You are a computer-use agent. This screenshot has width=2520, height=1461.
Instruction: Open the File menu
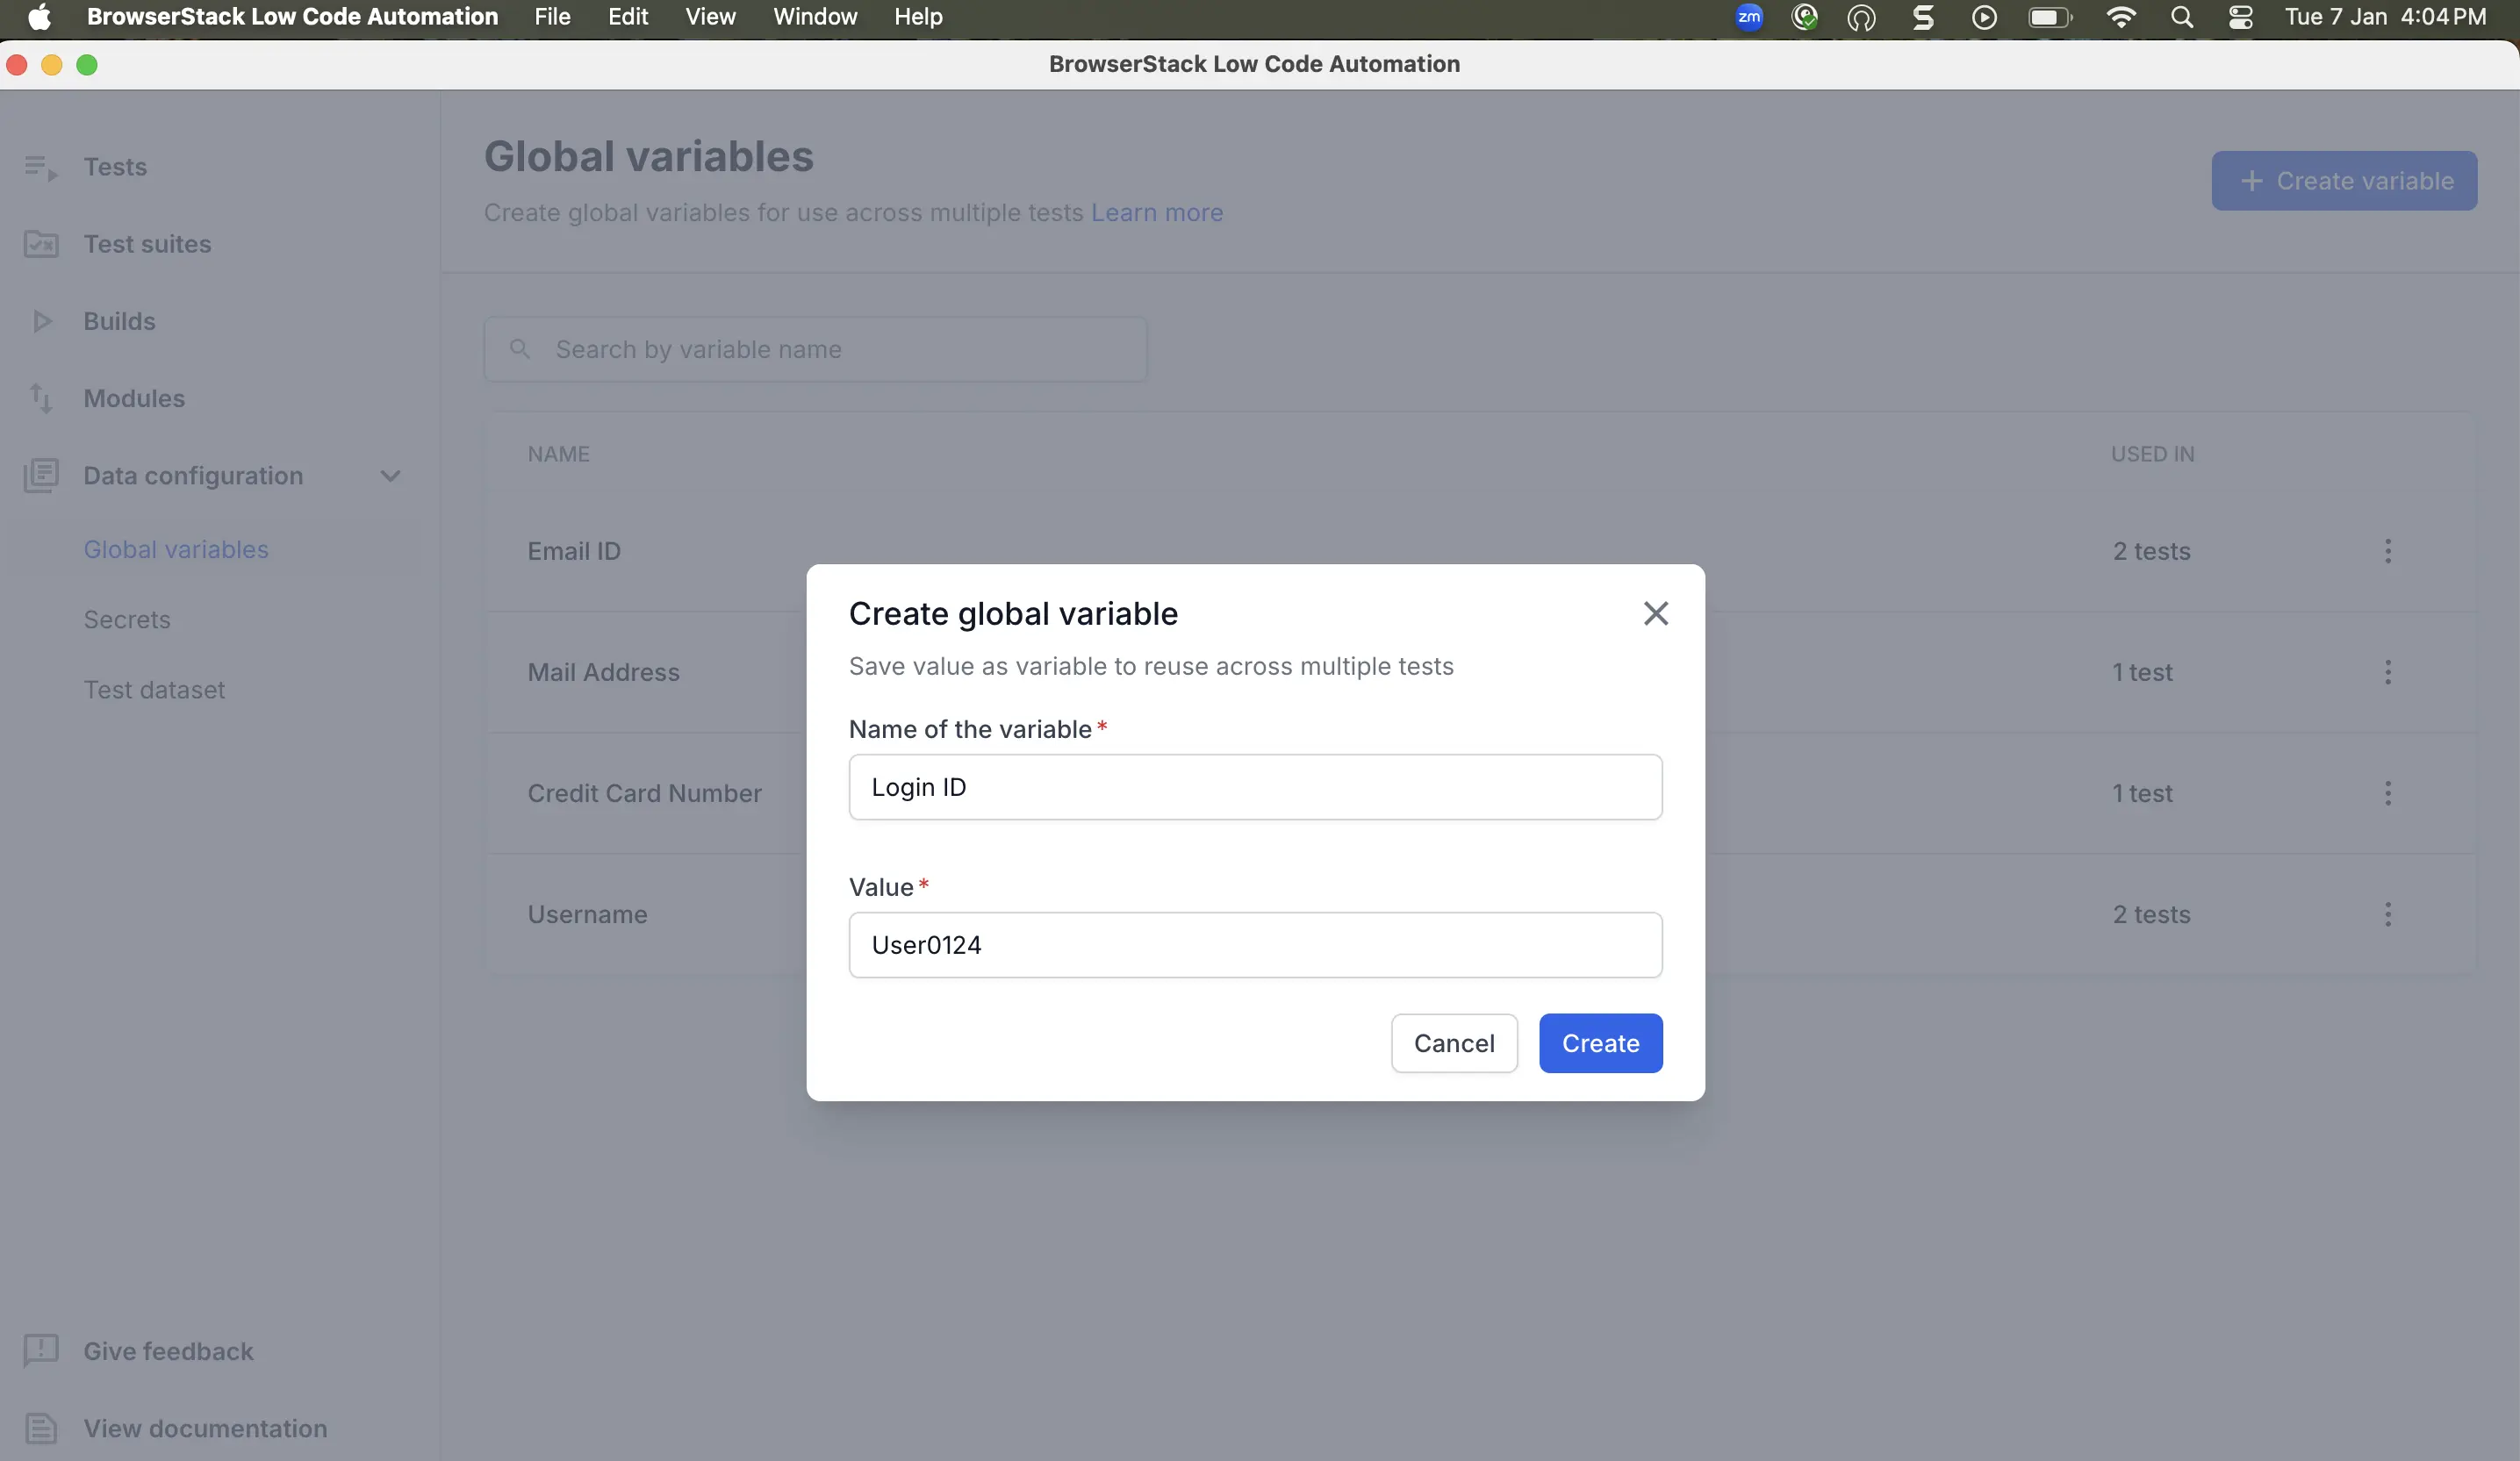[552, 17]
